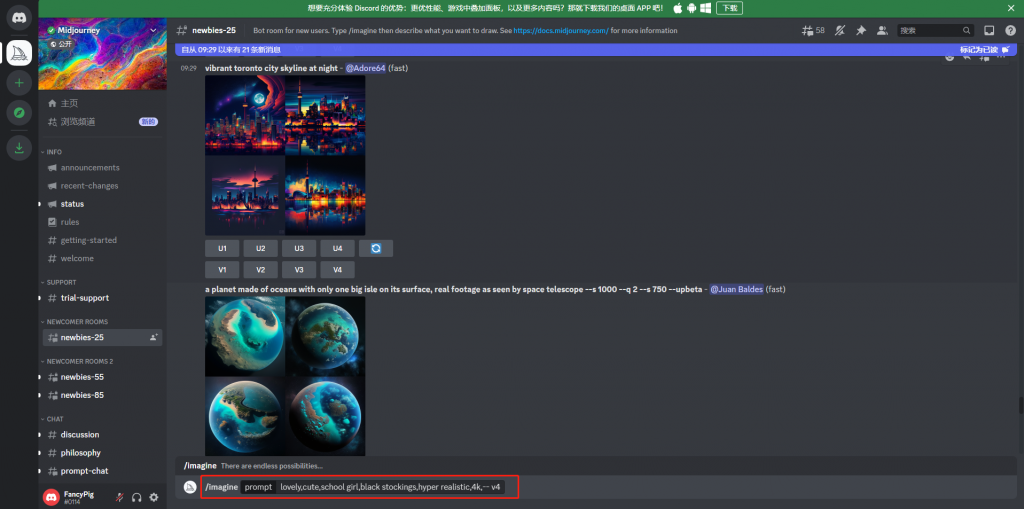Click the V3 variation button
Viewport: 1024px width, 509px height.
[299, 270]
